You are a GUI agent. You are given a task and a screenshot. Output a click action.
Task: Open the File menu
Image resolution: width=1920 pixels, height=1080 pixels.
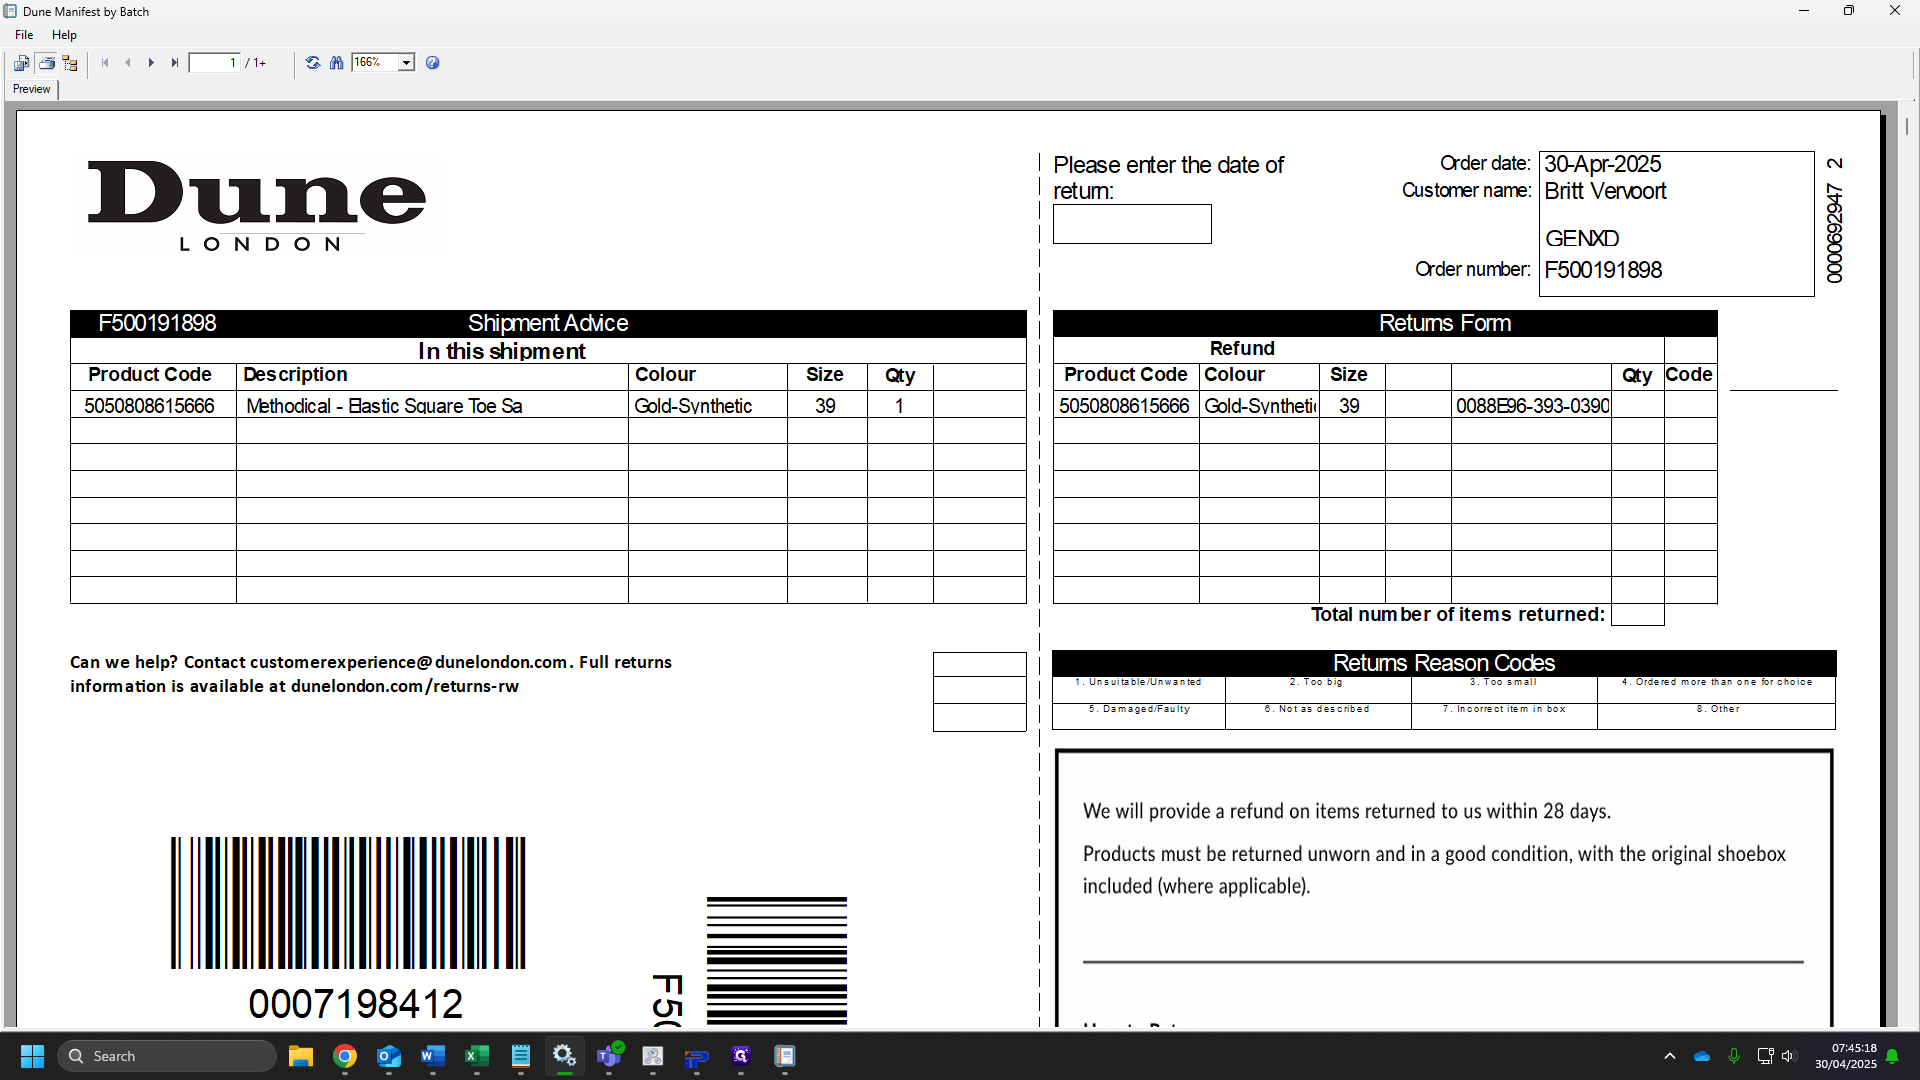(x=24, y=35)
